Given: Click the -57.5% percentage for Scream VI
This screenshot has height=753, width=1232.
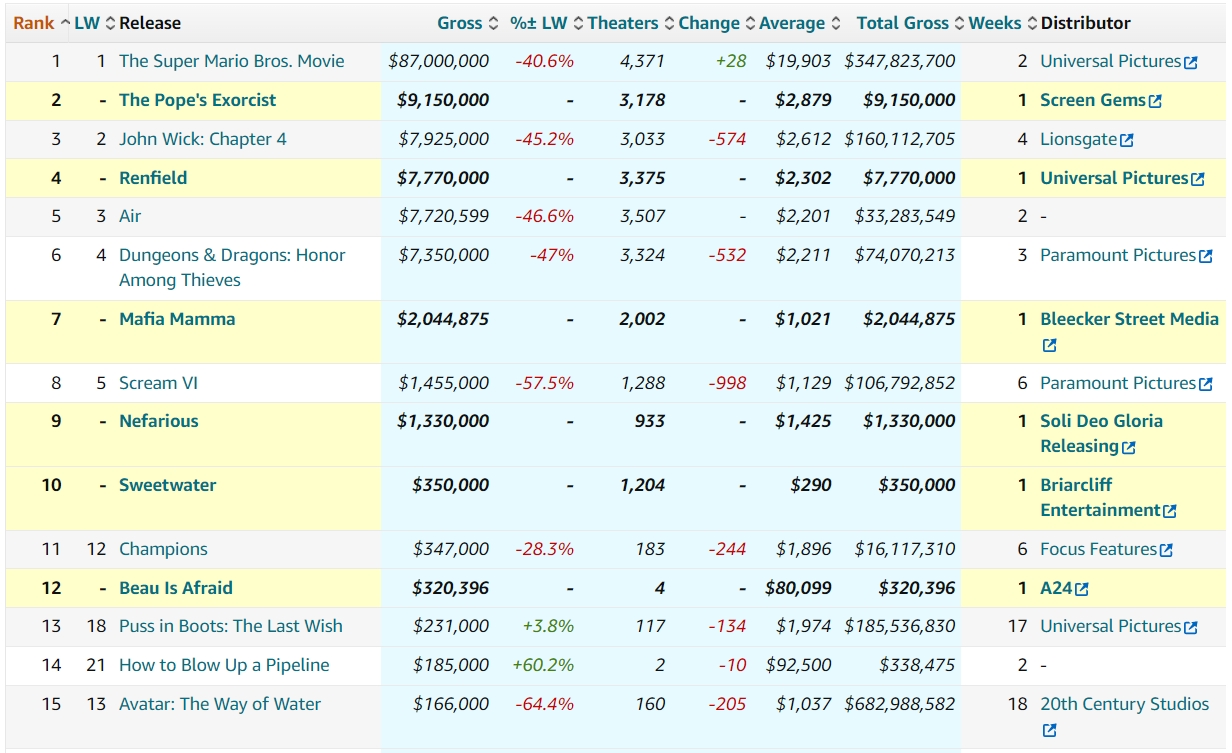Looking at the screenshot, I should pyautogui.click(x=545, y=383).
